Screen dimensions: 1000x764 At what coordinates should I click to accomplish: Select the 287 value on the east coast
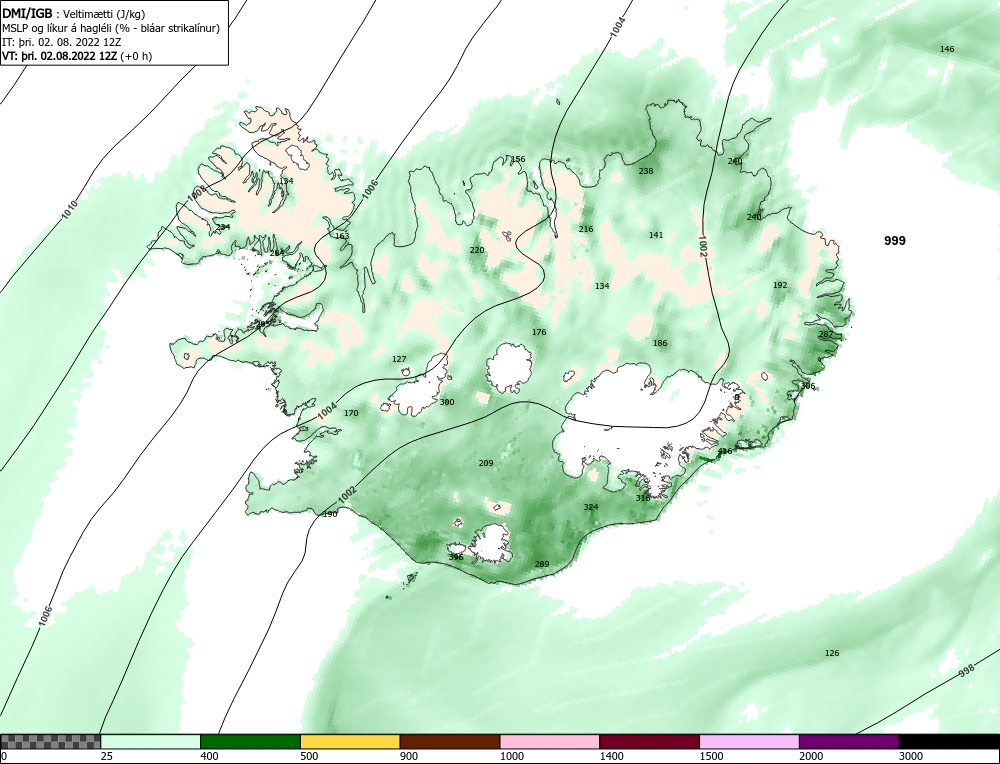[x=825, y=334]
